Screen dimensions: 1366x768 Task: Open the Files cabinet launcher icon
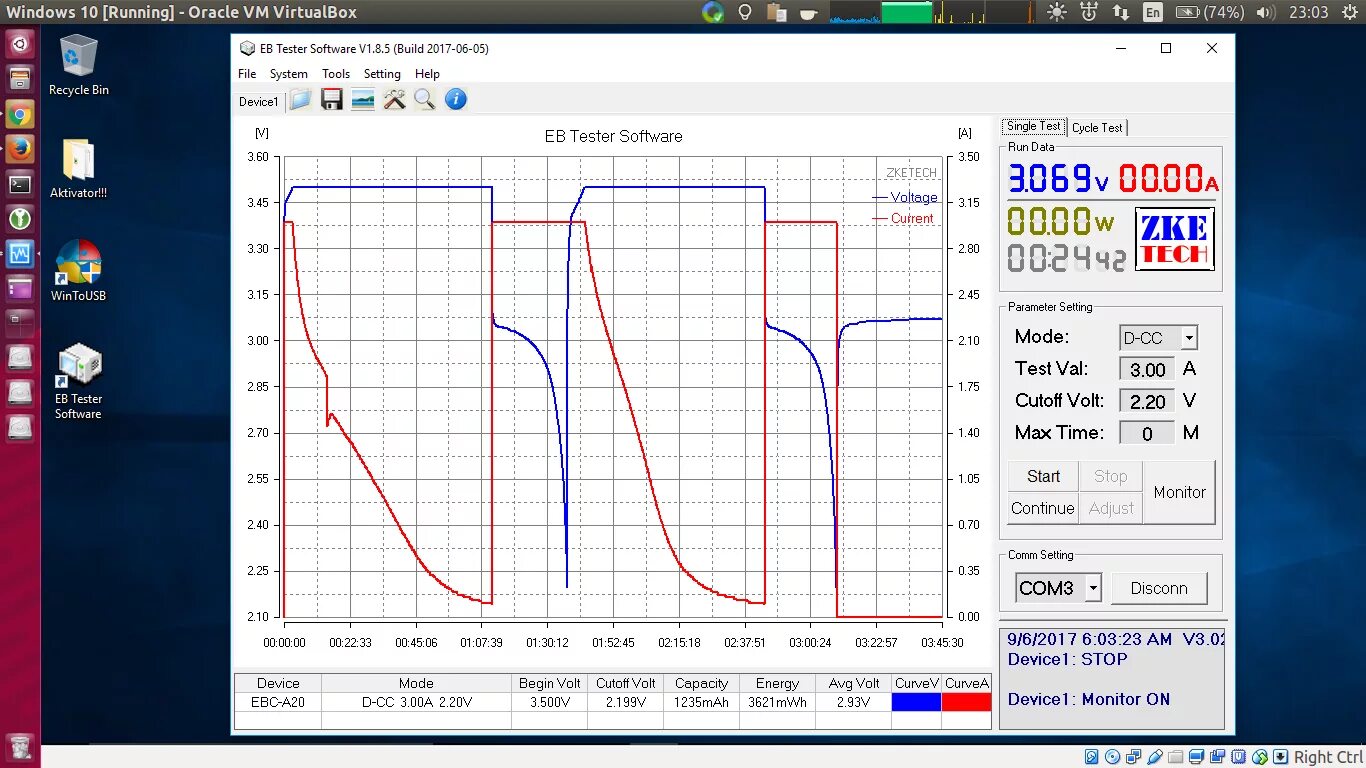click(20, 80)
